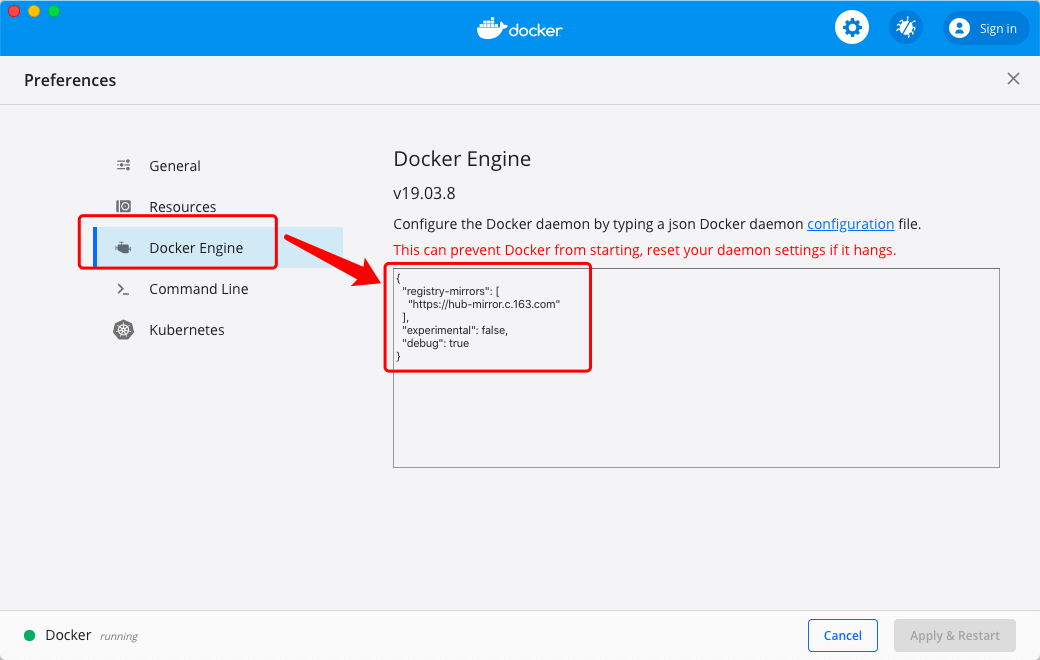This screenshot has height=660, width=1040.
Task: Close Preferences with the X icon
Action: pos(1013,79)
